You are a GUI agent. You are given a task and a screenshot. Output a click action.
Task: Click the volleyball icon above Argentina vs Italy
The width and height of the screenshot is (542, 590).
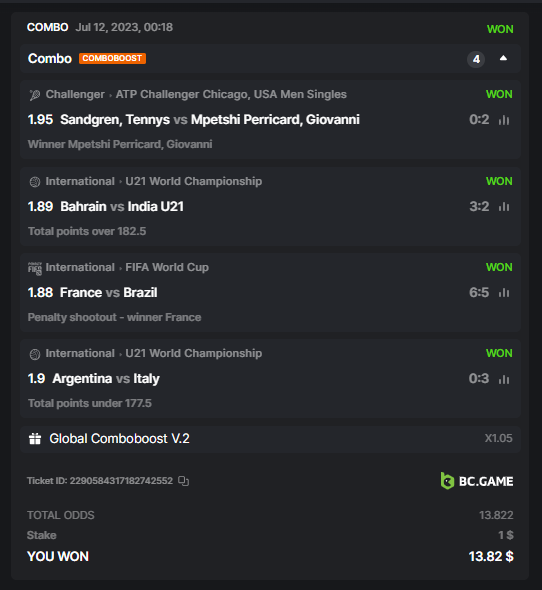(35, 354)
